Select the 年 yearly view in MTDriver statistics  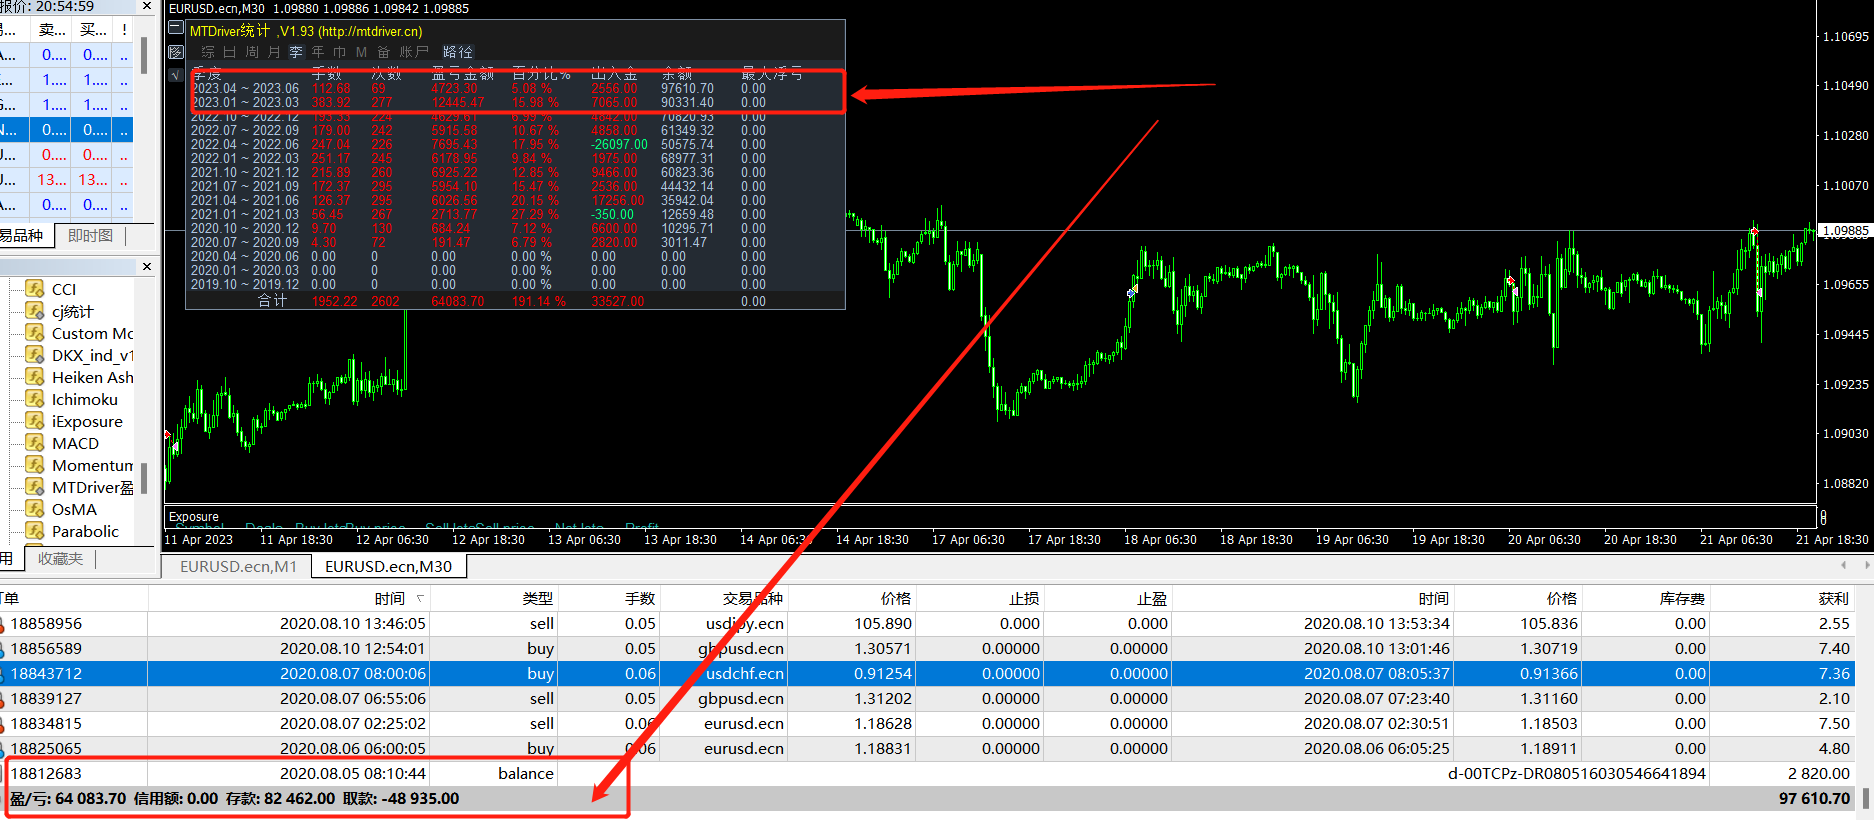click(x=318, y=52)
